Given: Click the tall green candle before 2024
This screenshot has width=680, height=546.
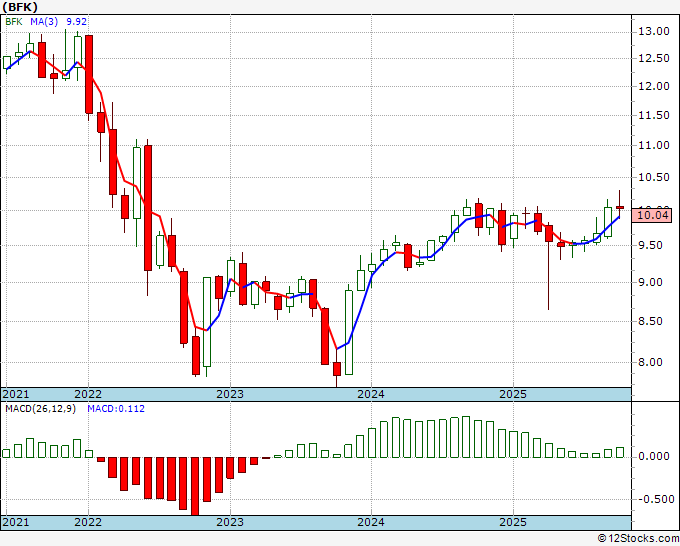Looking at the screenshot, I should (x=349, y=332).
